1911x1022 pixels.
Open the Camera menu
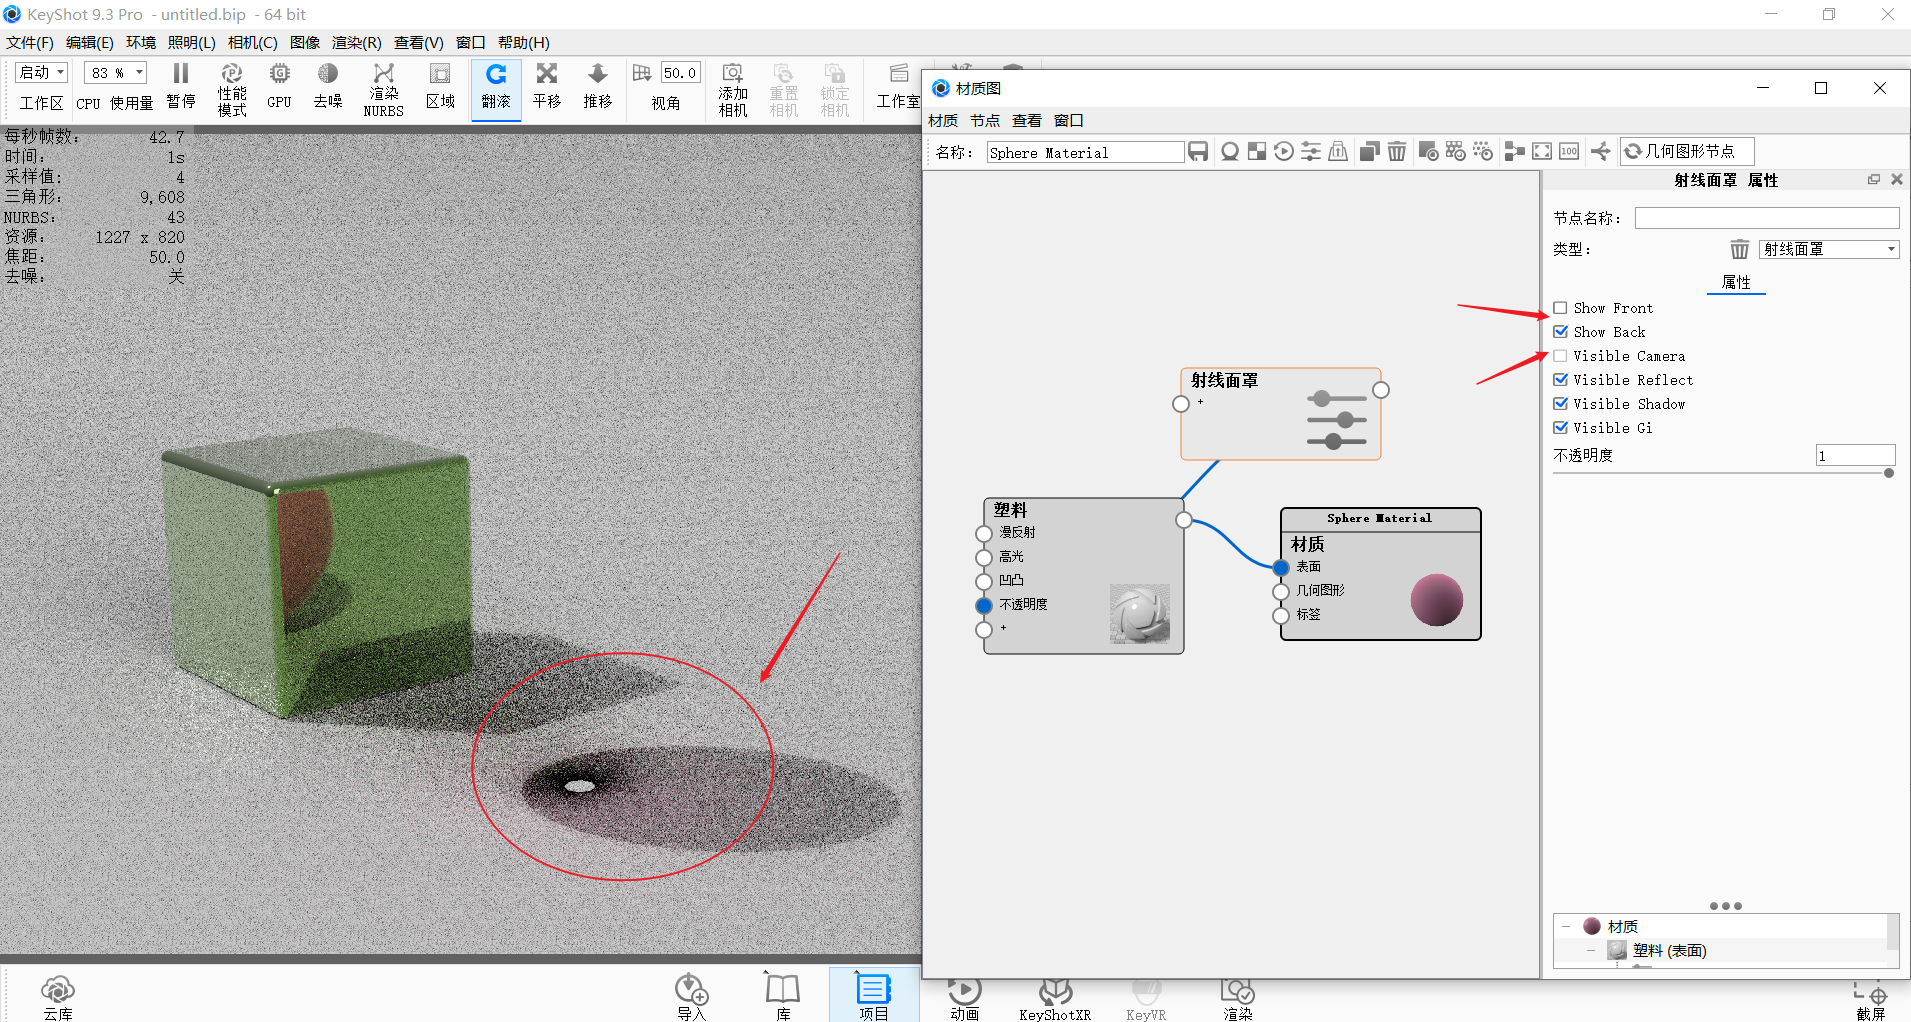click(253, 42)
